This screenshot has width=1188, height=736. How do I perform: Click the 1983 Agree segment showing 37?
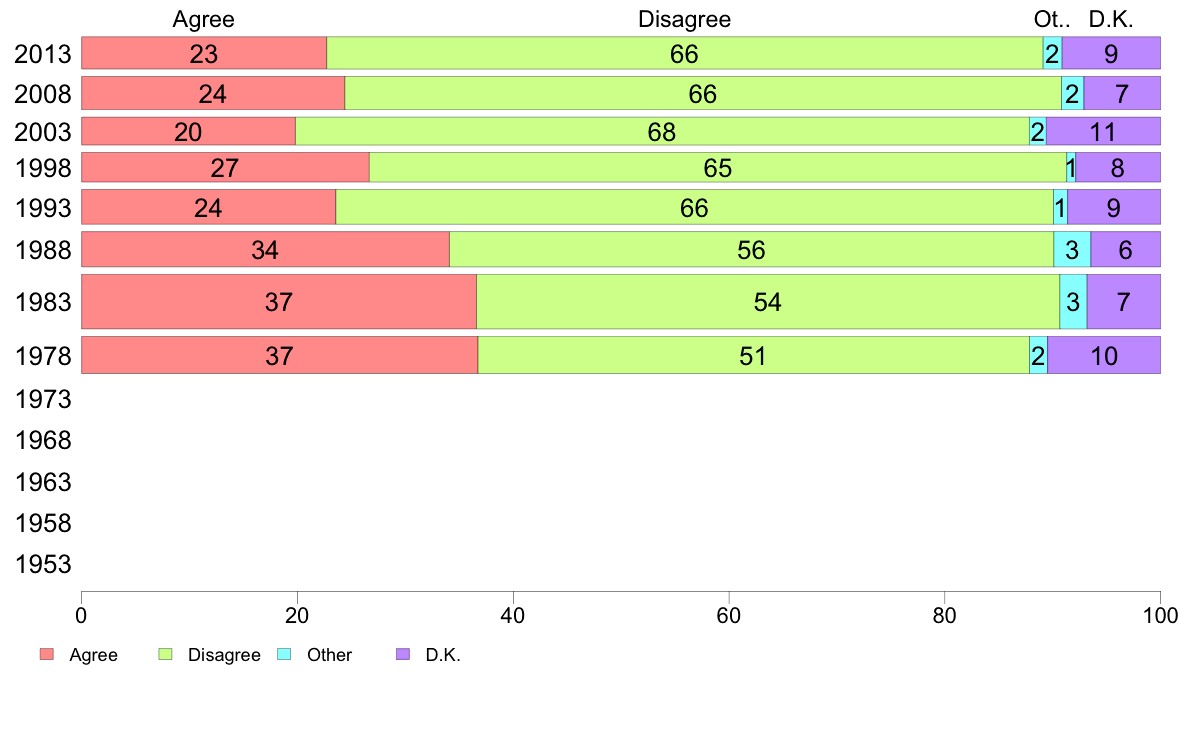(x=278, y=302)
